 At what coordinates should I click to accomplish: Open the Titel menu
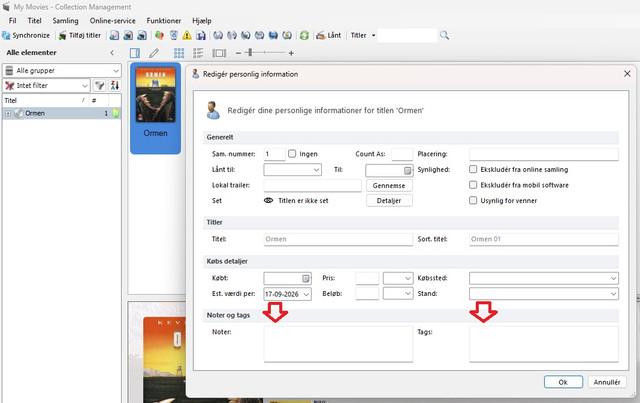point(35,21)
